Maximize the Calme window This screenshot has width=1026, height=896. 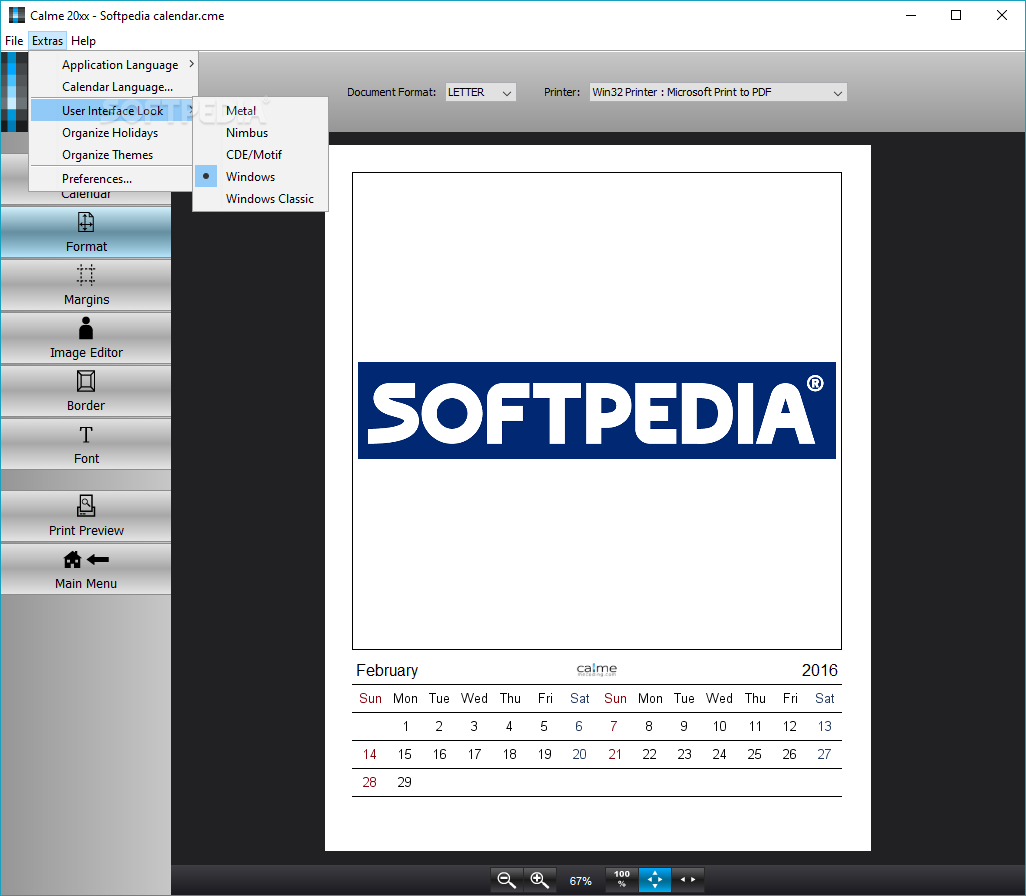point(955,15)
